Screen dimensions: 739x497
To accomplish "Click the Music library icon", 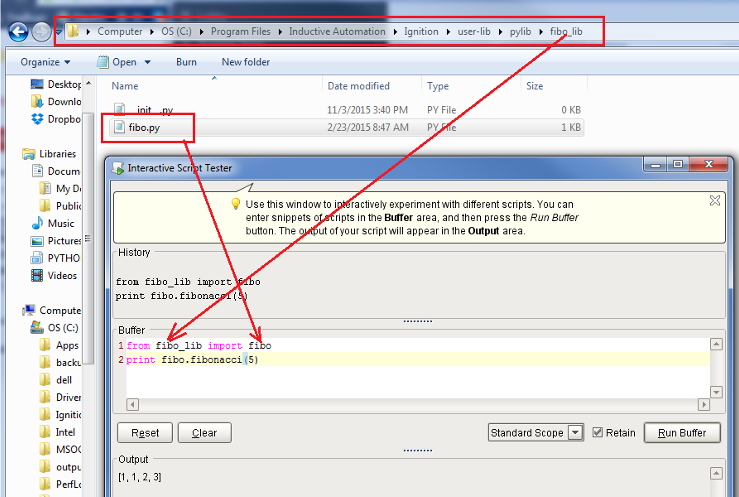I will [x=37, y=223].
